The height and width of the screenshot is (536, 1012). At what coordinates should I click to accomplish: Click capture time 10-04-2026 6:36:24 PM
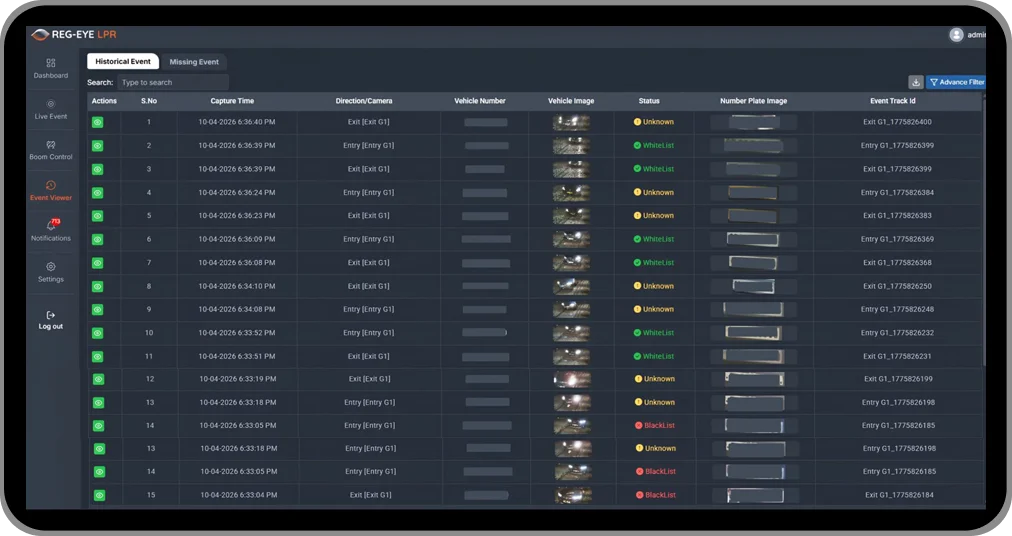(x=236, y=192)
